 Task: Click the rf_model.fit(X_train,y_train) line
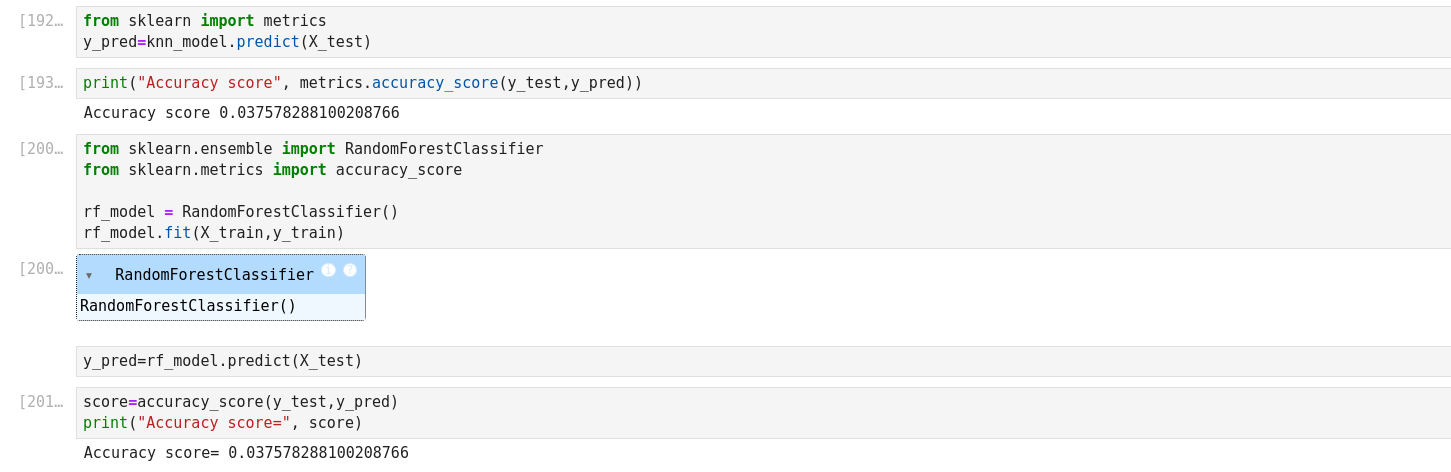click(x=214, y=233)
